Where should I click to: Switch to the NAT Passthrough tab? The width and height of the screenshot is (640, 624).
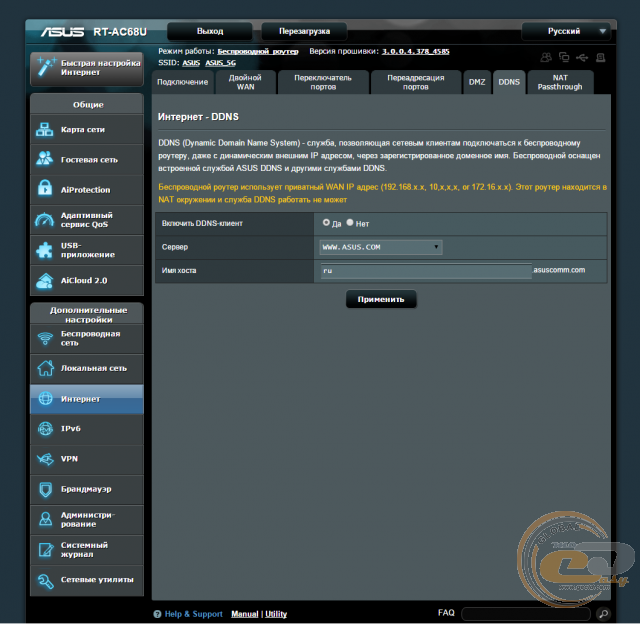click(560, 82)
